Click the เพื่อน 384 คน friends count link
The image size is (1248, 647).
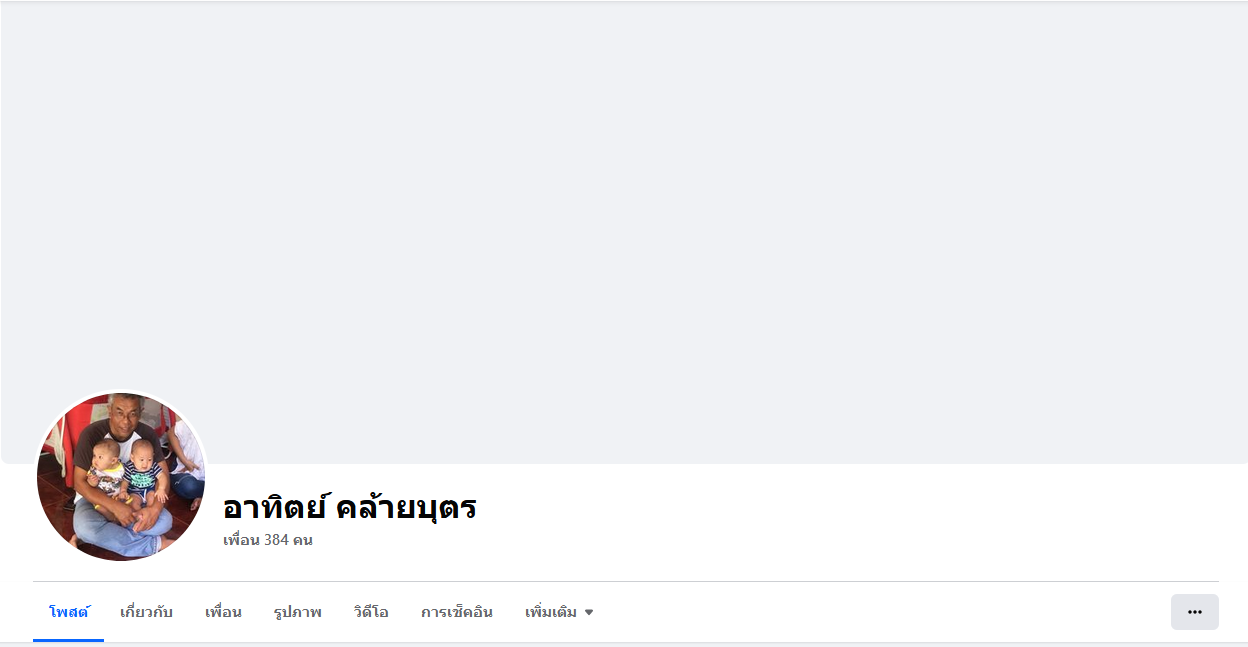coord(268,540)
